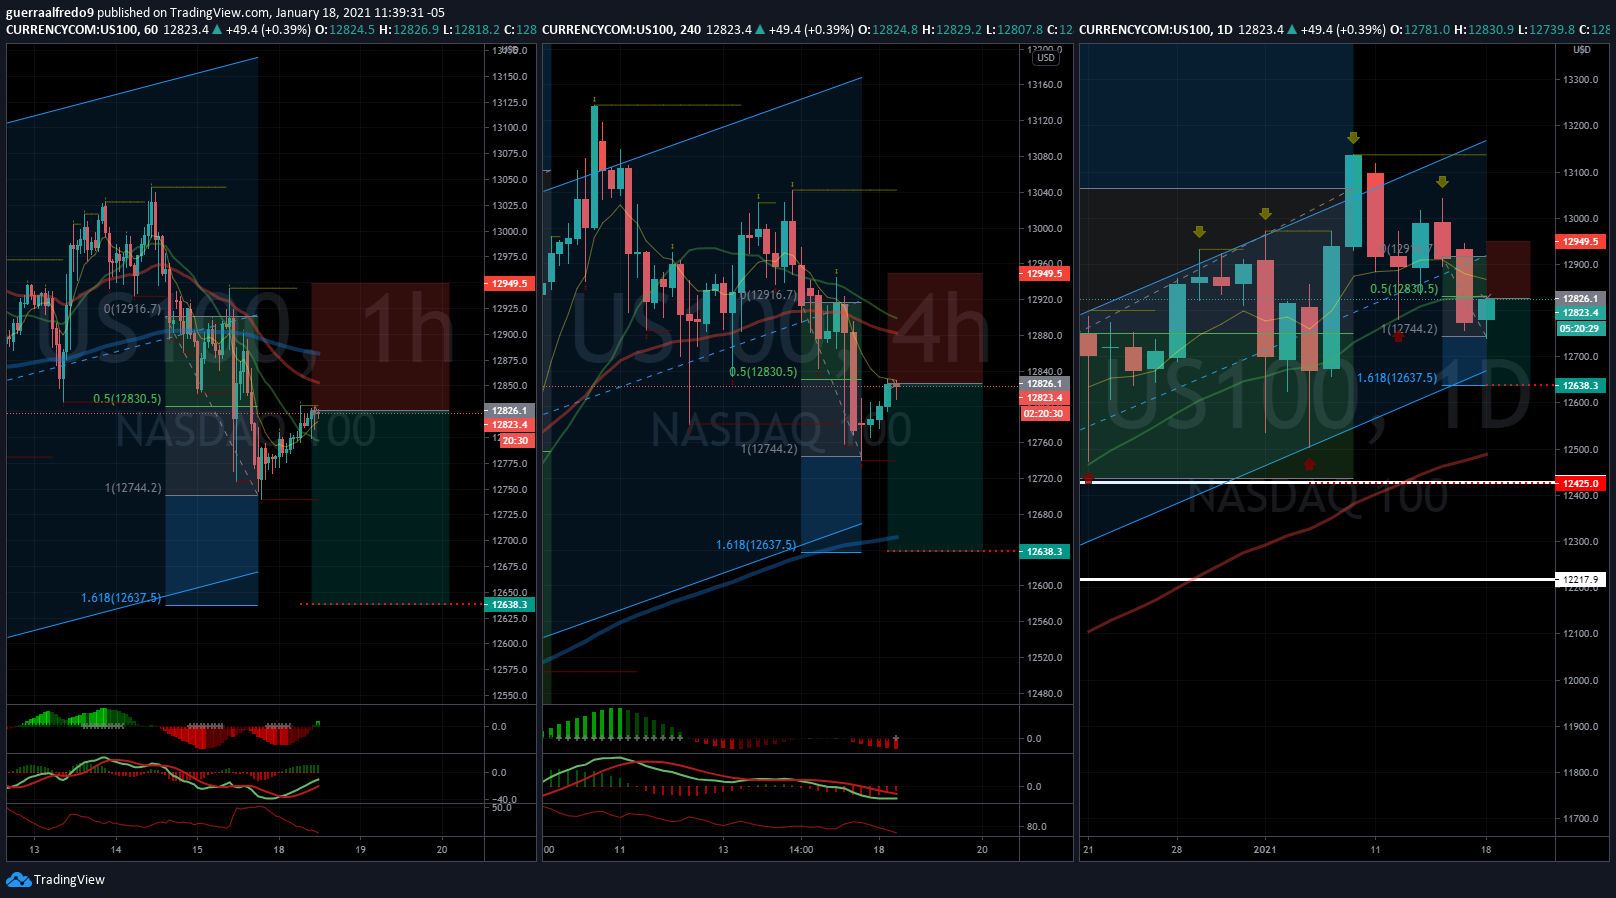The height and width of the screenshot is (898, 1616).
Task: Click the L:12807.8 low value in 240 header
Action: [1015, 29]
